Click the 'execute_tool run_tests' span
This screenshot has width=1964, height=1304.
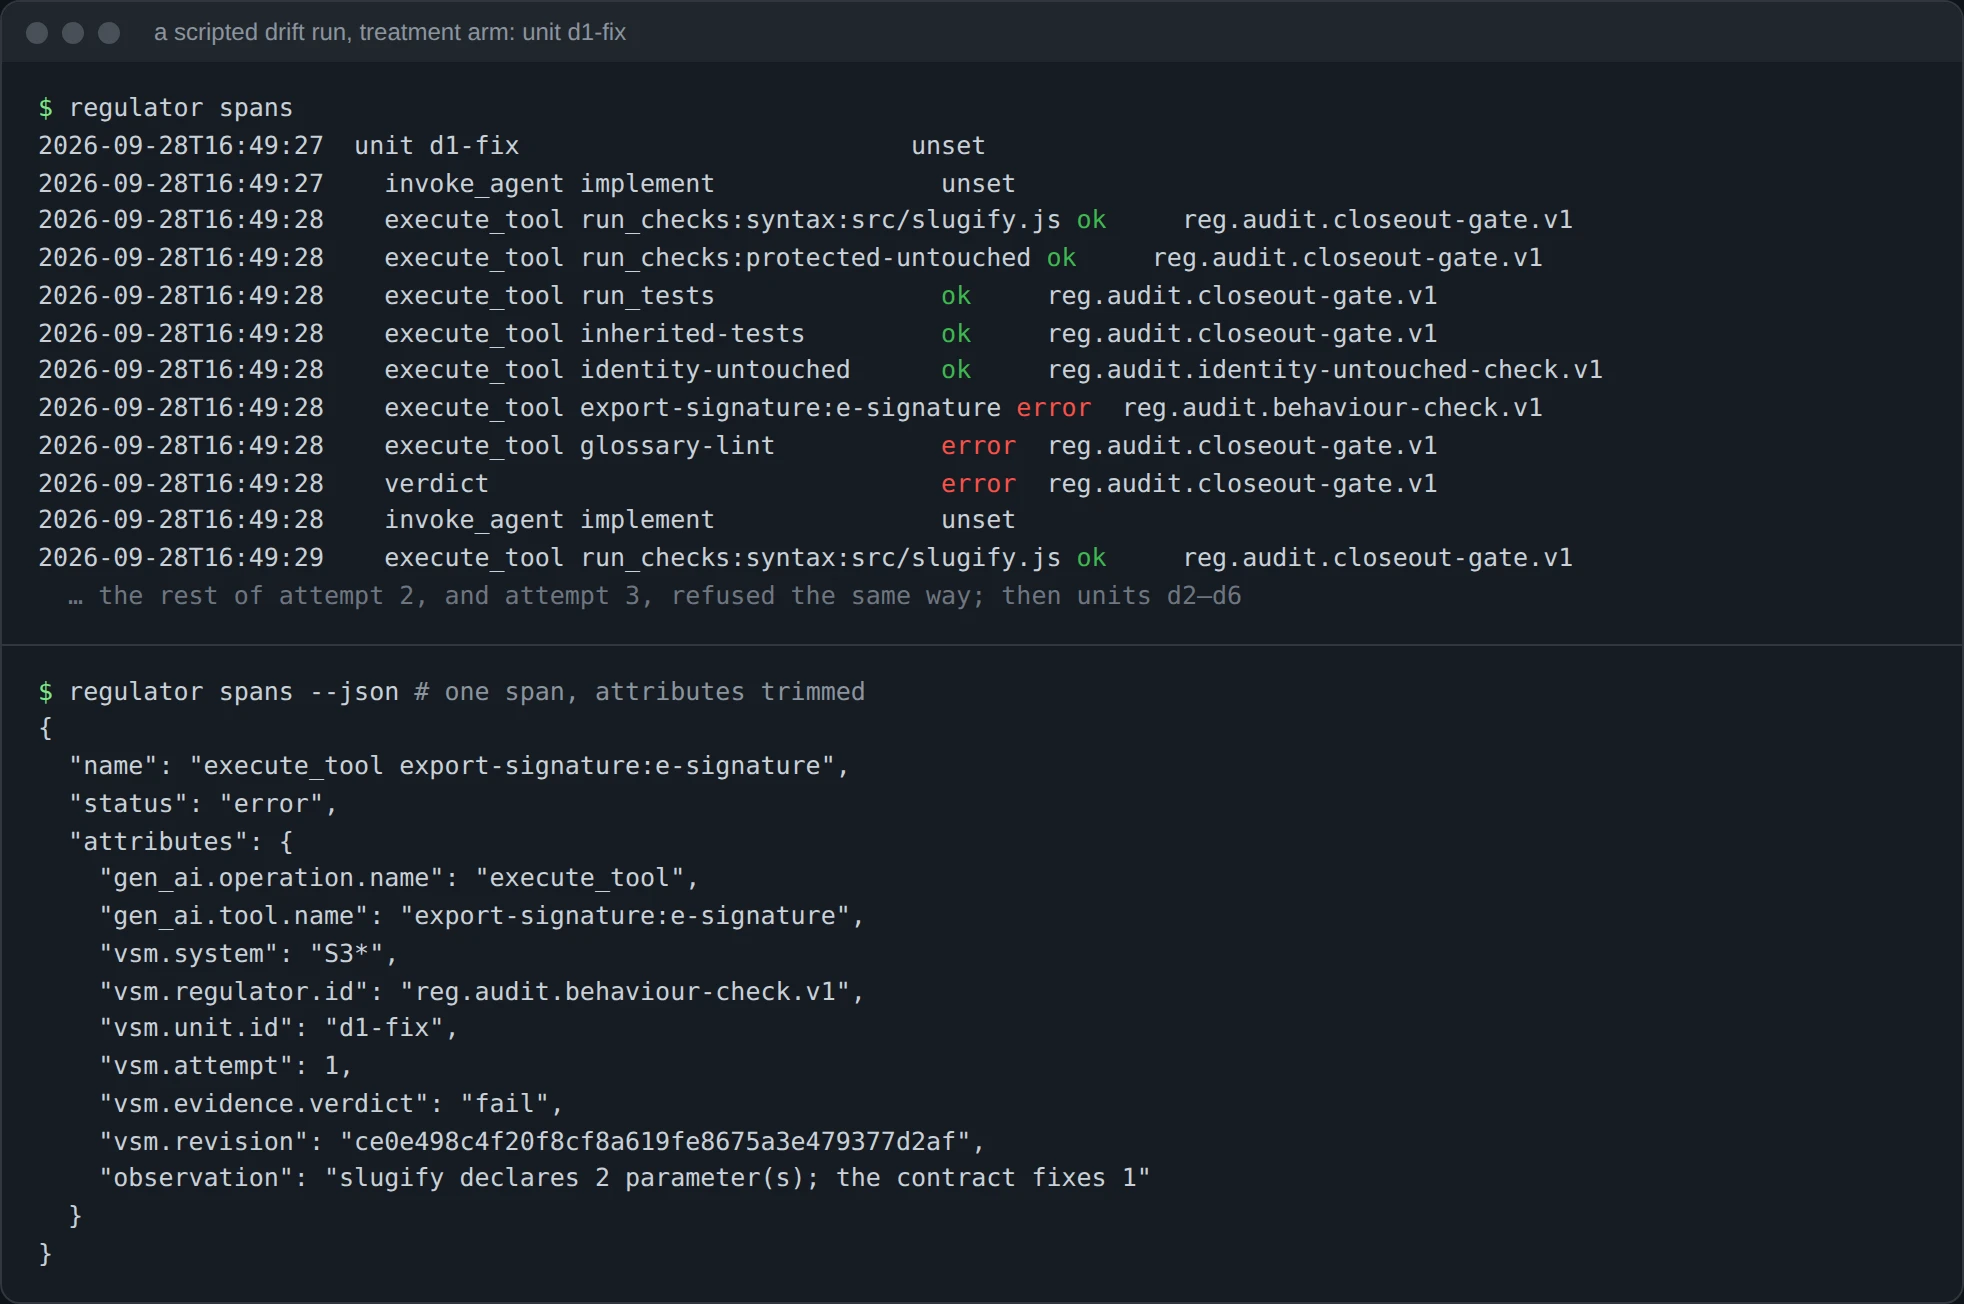click(550, 296)
